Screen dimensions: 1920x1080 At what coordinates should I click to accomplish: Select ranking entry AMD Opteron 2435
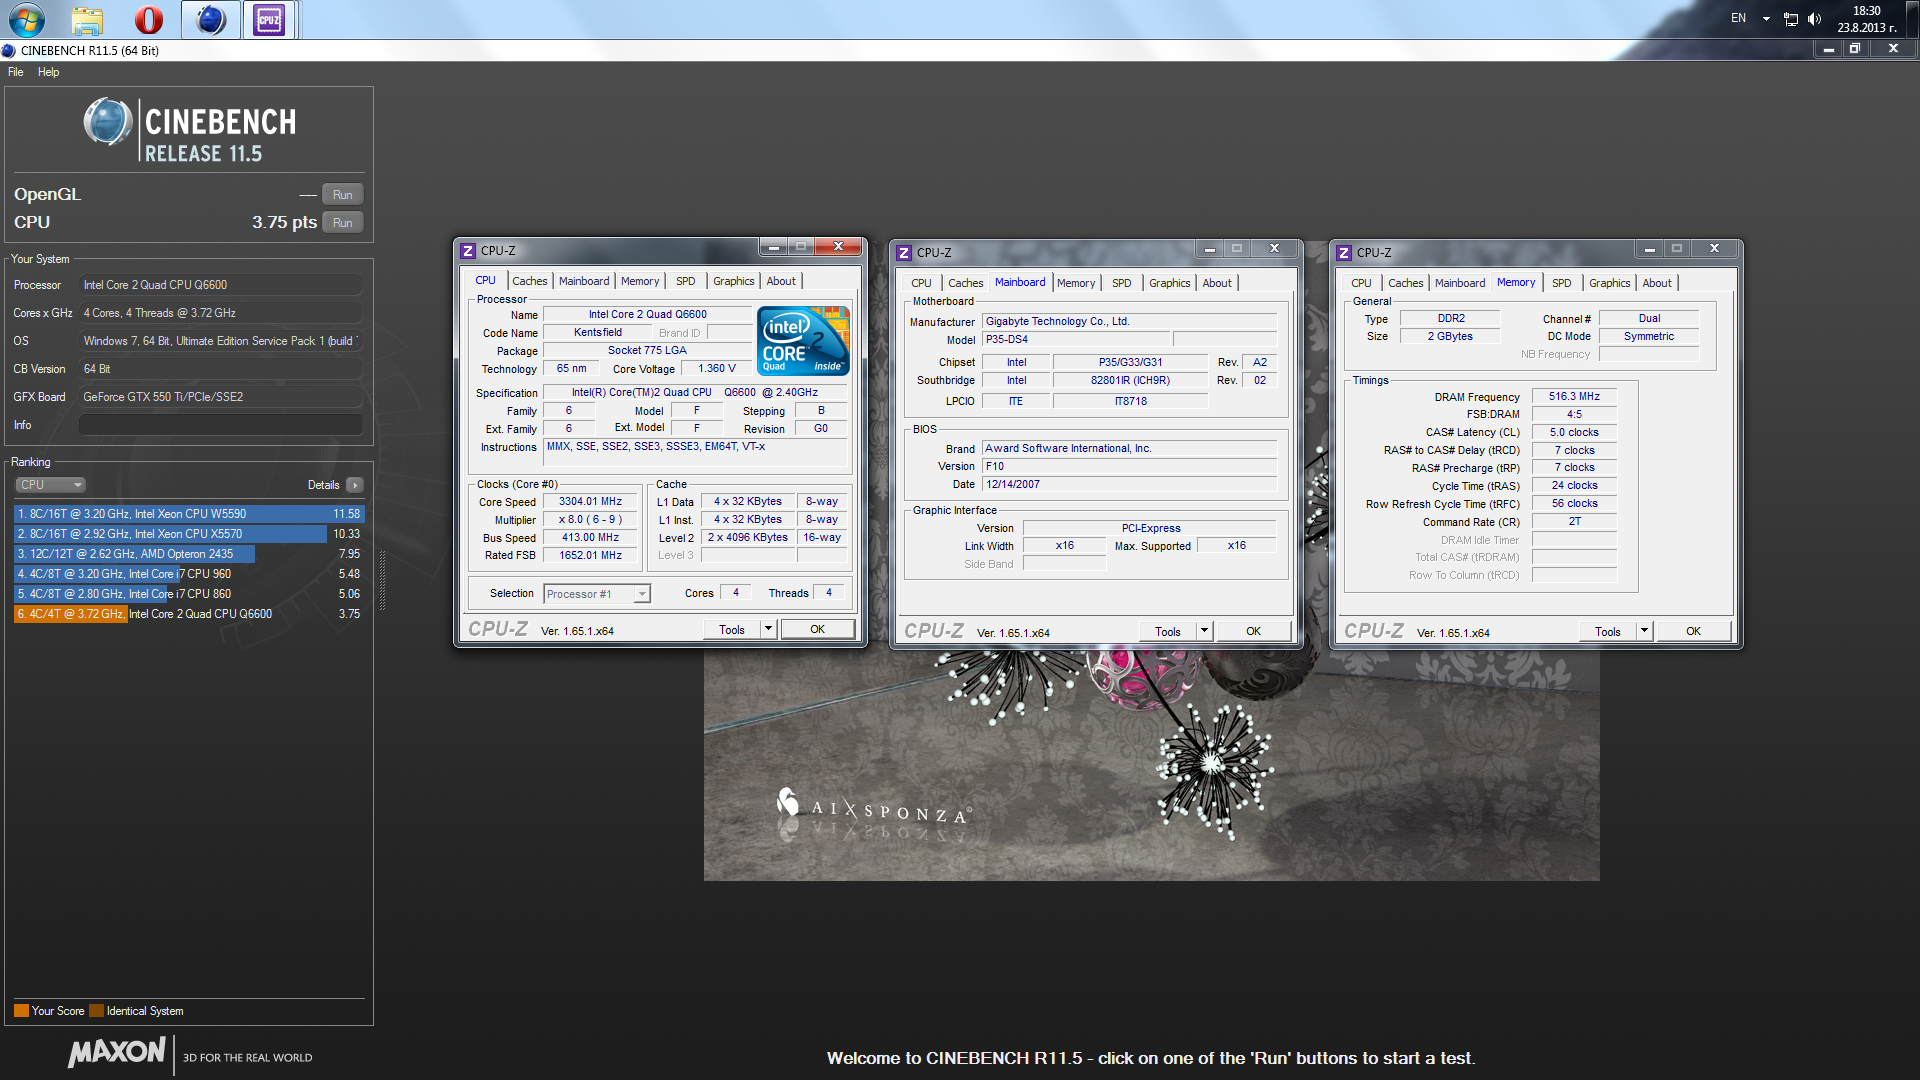pyautogui.click(x=189, y=554)
